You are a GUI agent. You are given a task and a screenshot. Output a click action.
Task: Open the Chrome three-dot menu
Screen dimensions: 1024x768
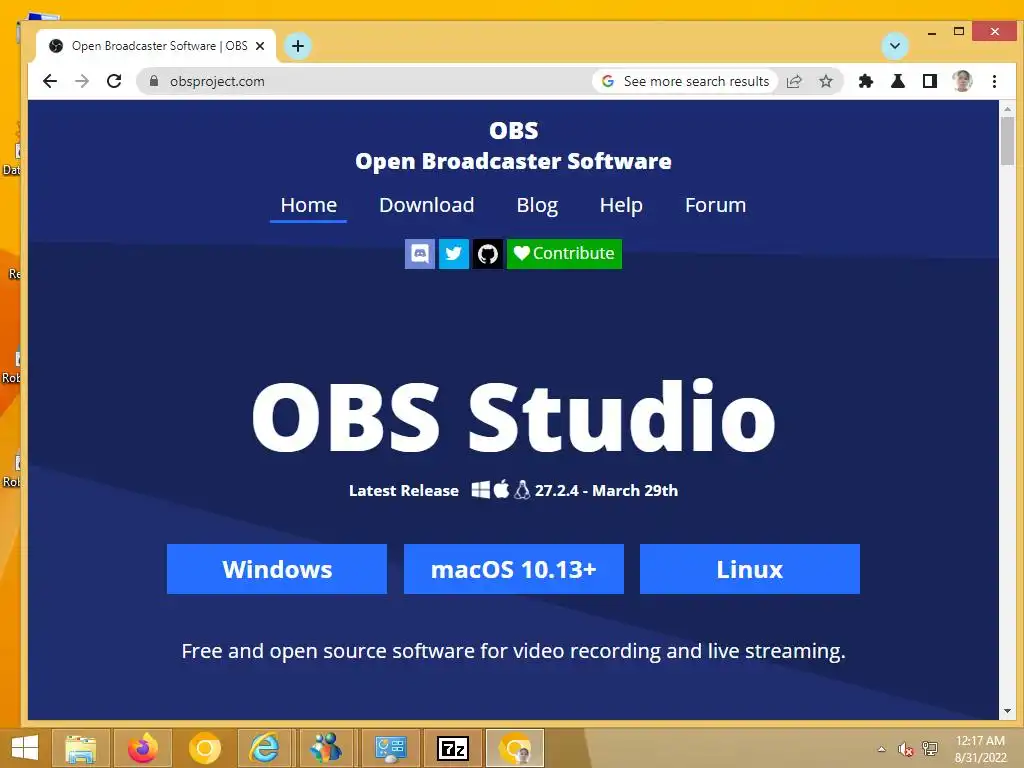tap(995, 81)
